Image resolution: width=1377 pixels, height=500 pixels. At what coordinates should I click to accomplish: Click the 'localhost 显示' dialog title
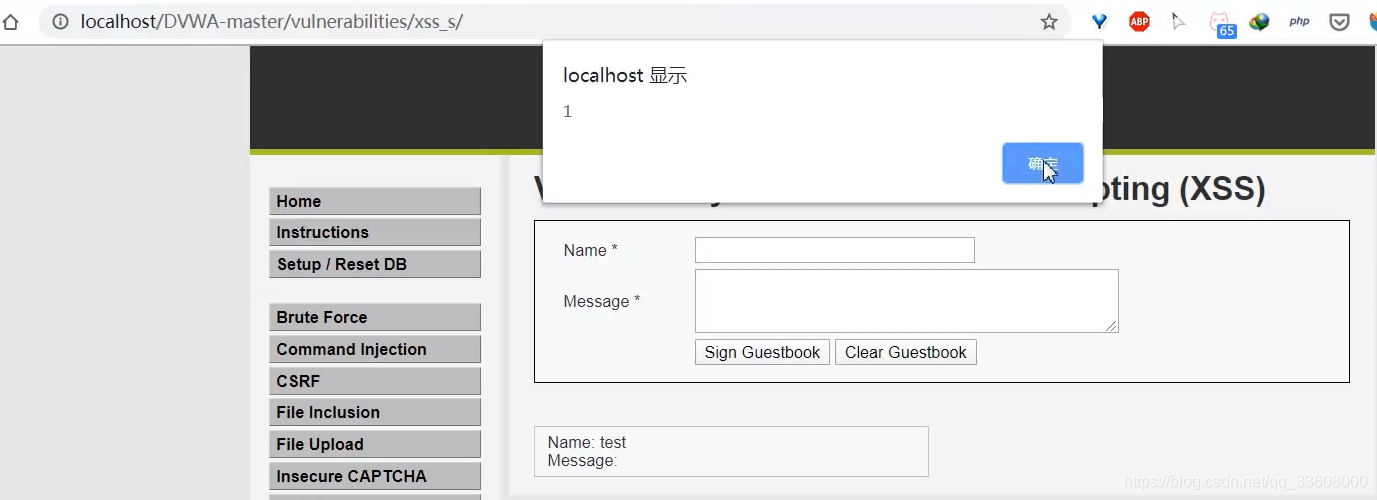click(625, 76)
